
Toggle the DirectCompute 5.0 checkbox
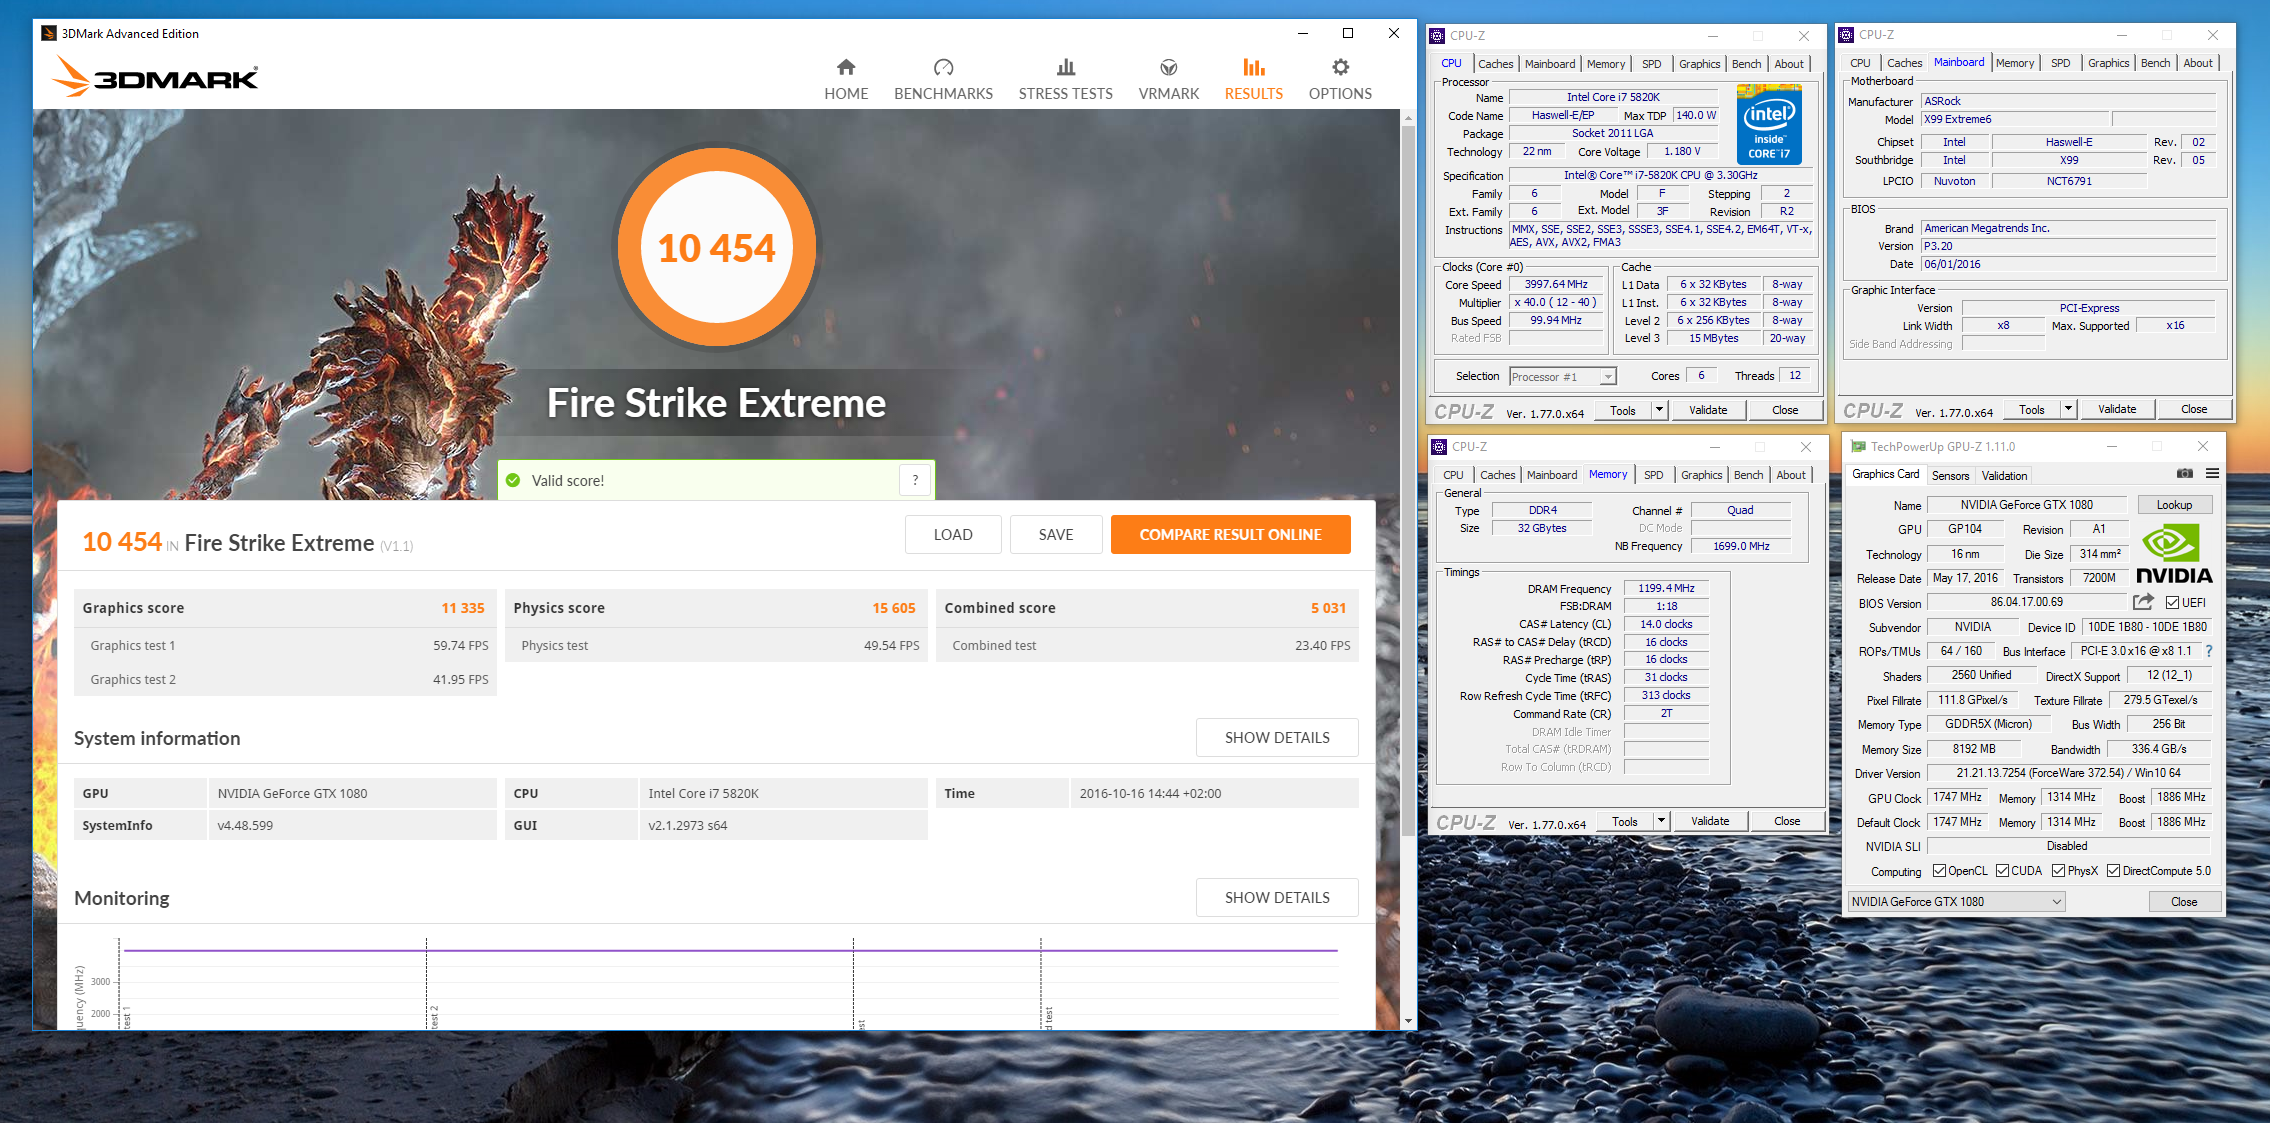pos(2113,871)
